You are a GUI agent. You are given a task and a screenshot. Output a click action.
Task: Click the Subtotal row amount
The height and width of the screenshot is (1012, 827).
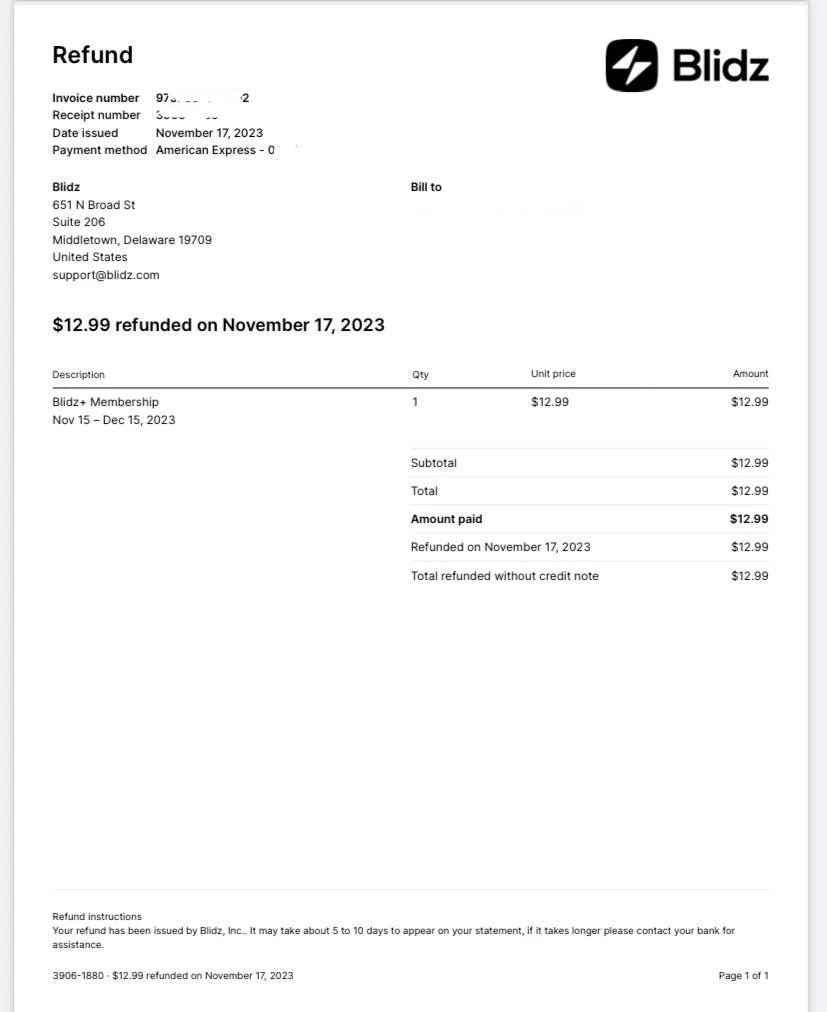[x=750, y=463]
